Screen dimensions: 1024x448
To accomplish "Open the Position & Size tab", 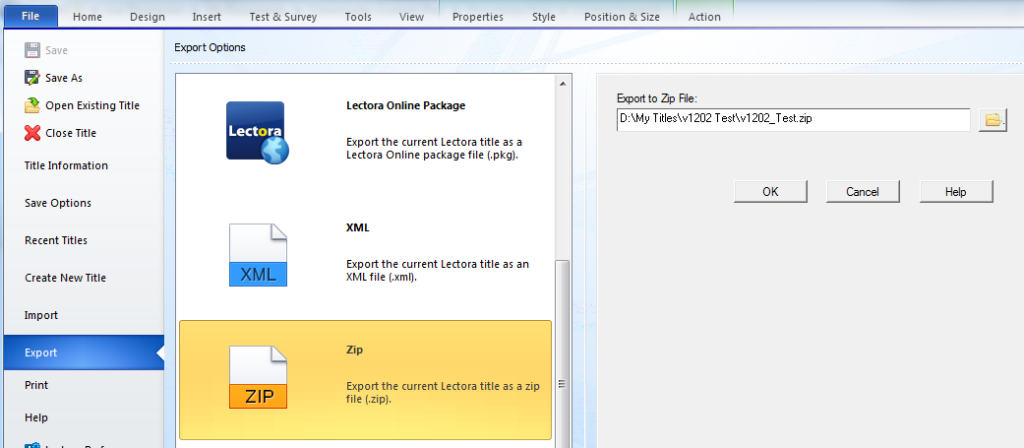I will coord(622,17).
